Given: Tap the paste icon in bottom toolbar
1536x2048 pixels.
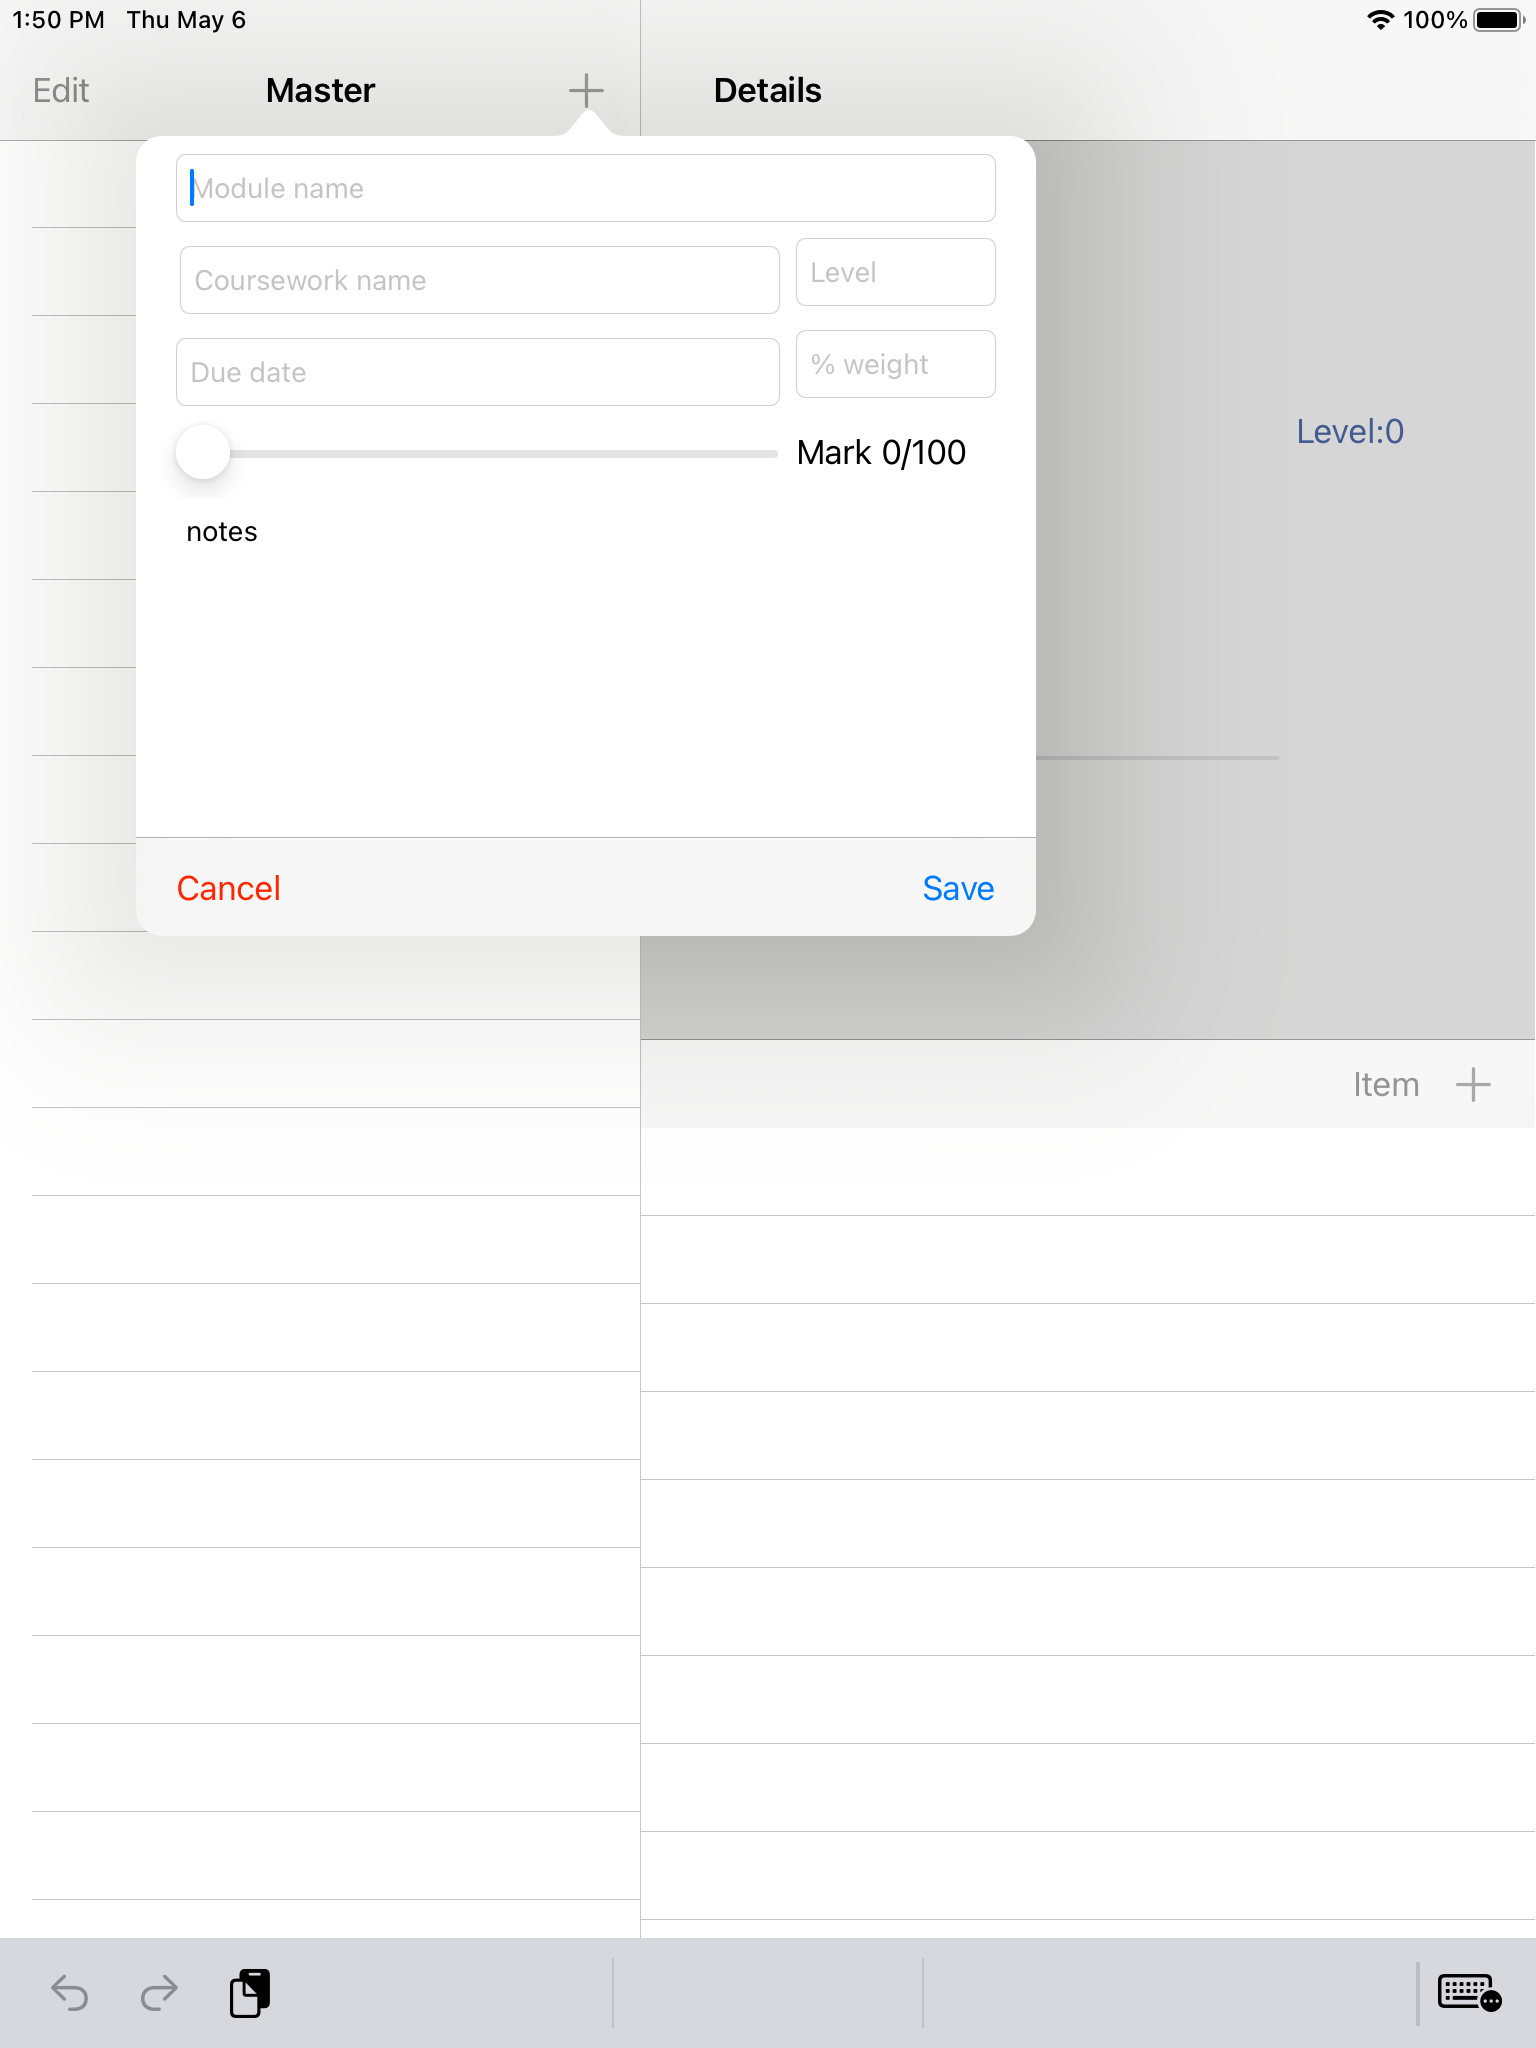Looking at the screenshot, I should (249, 1994).
